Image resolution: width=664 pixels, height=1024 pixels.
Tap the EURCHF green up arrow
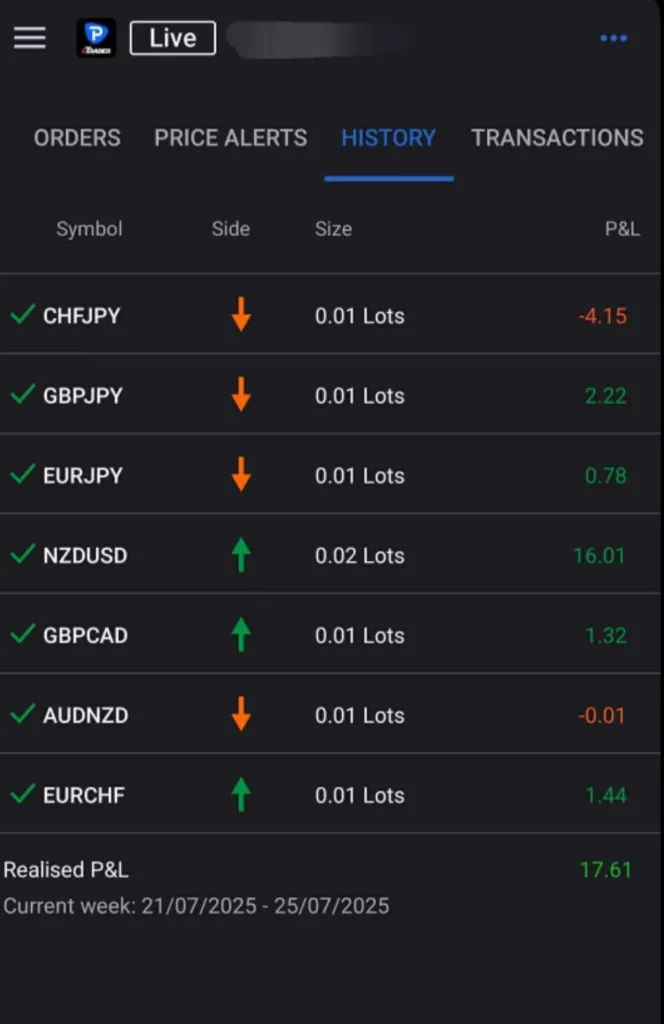pyautogui.click(x=241, y=795)
